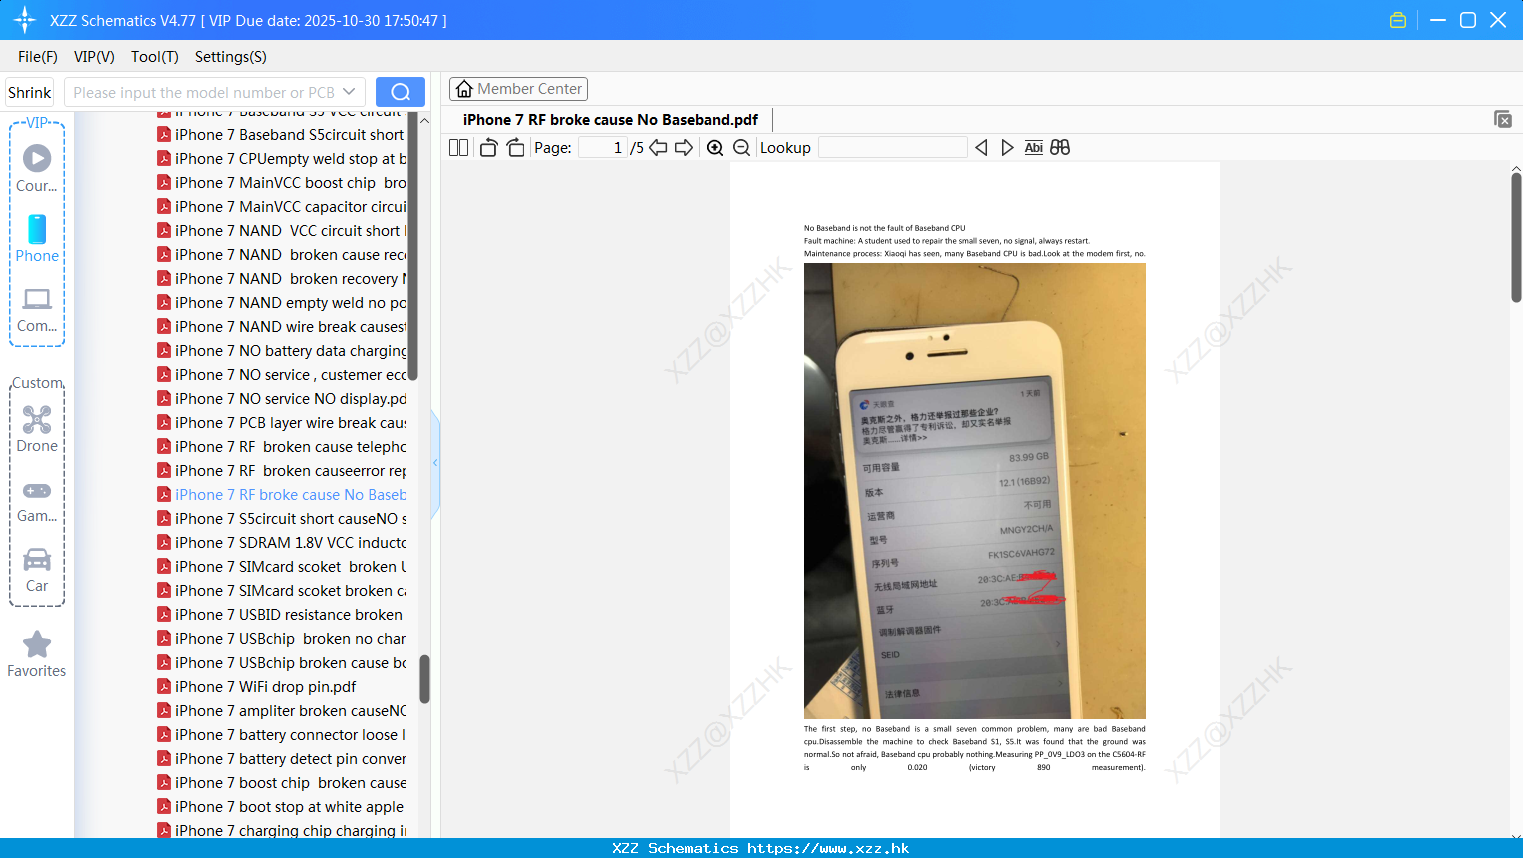
Task: Click the iPhone photo in PDF page
Action: (975, 490)
